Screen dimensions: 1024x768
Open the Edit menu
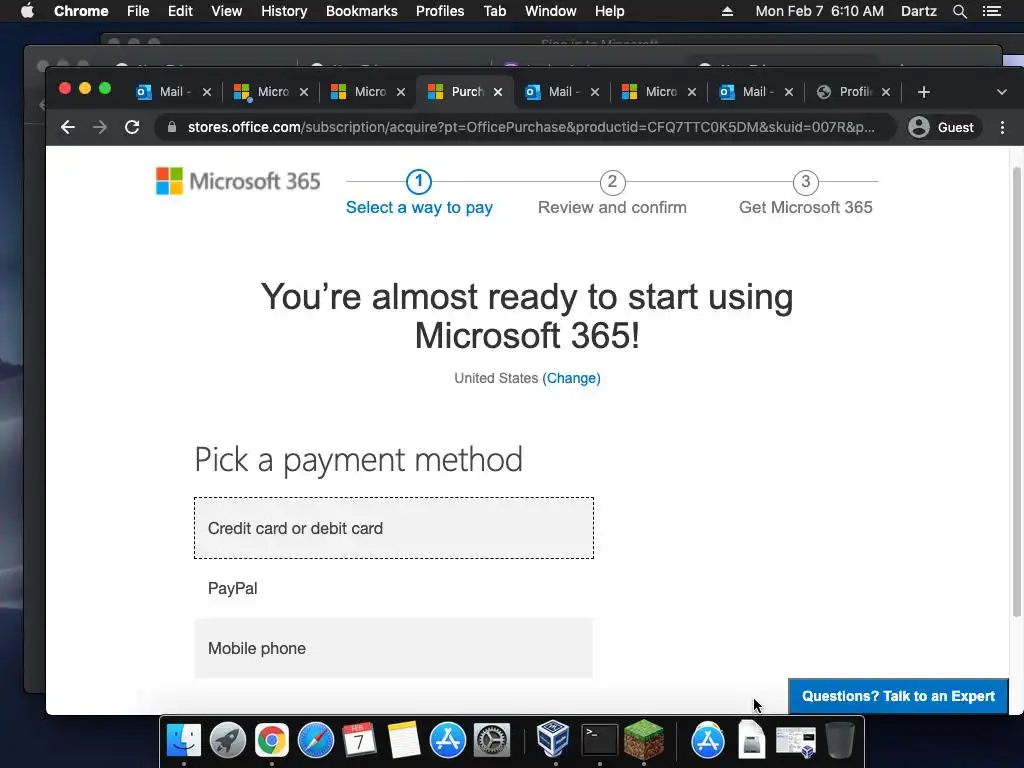click(180, 11)
